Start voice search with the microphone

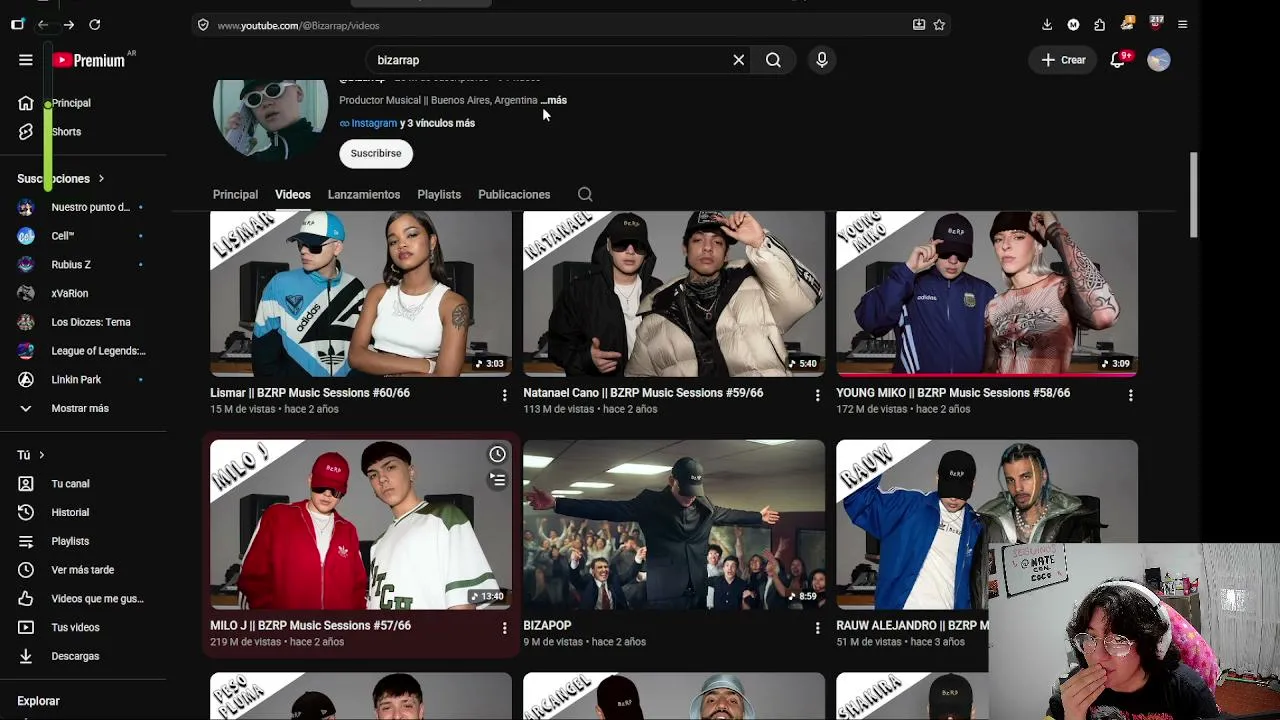[x=822, y=60]
